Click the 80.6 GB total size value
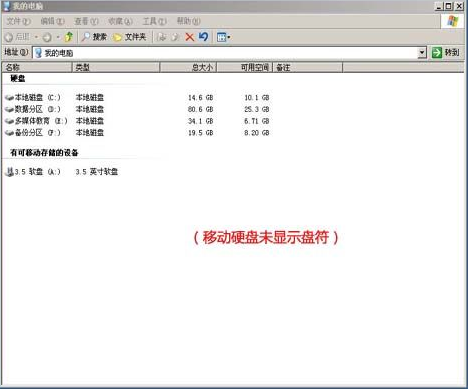The width and height of the screenshot is (468, 389). pos(200,109)
